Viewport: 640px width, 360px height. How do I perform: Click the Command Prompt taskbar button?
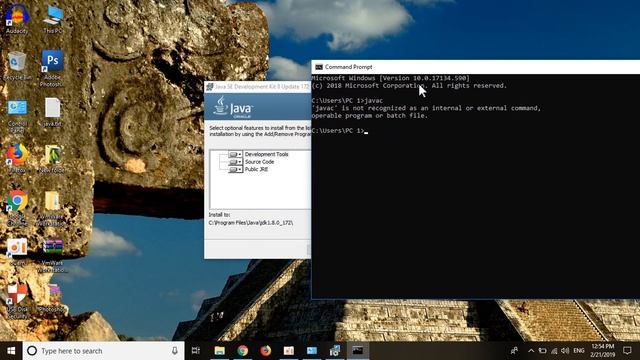tap(358, 351)
